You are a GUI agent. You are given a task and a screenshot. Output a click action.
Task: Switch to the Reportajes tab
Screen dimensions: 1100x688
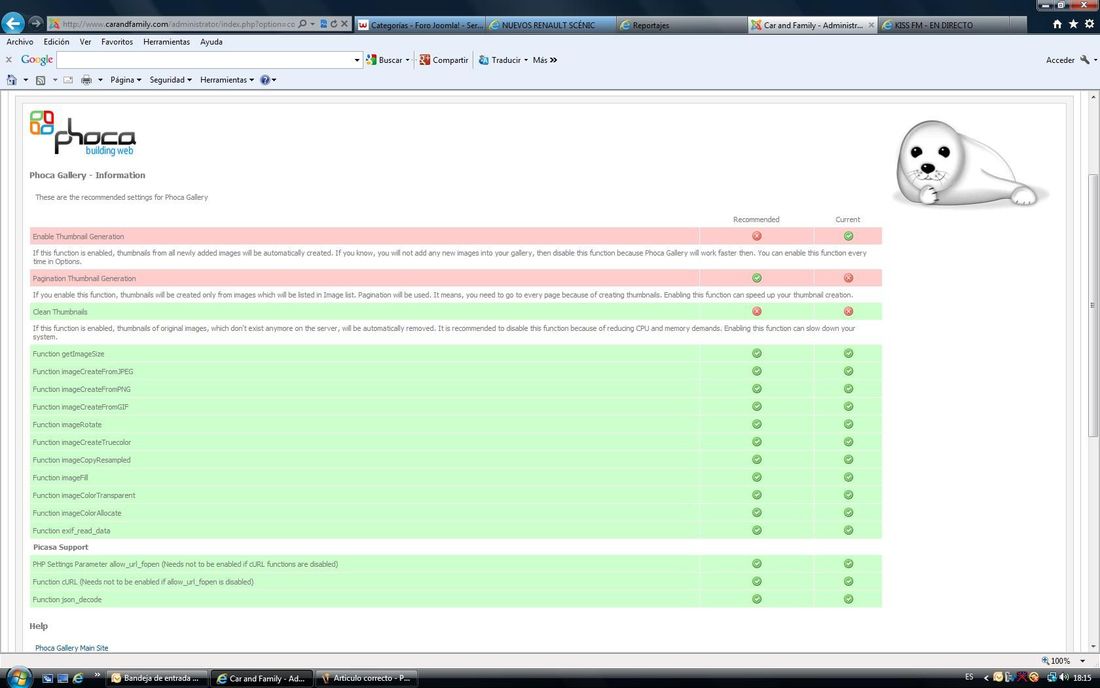point(681,25)
